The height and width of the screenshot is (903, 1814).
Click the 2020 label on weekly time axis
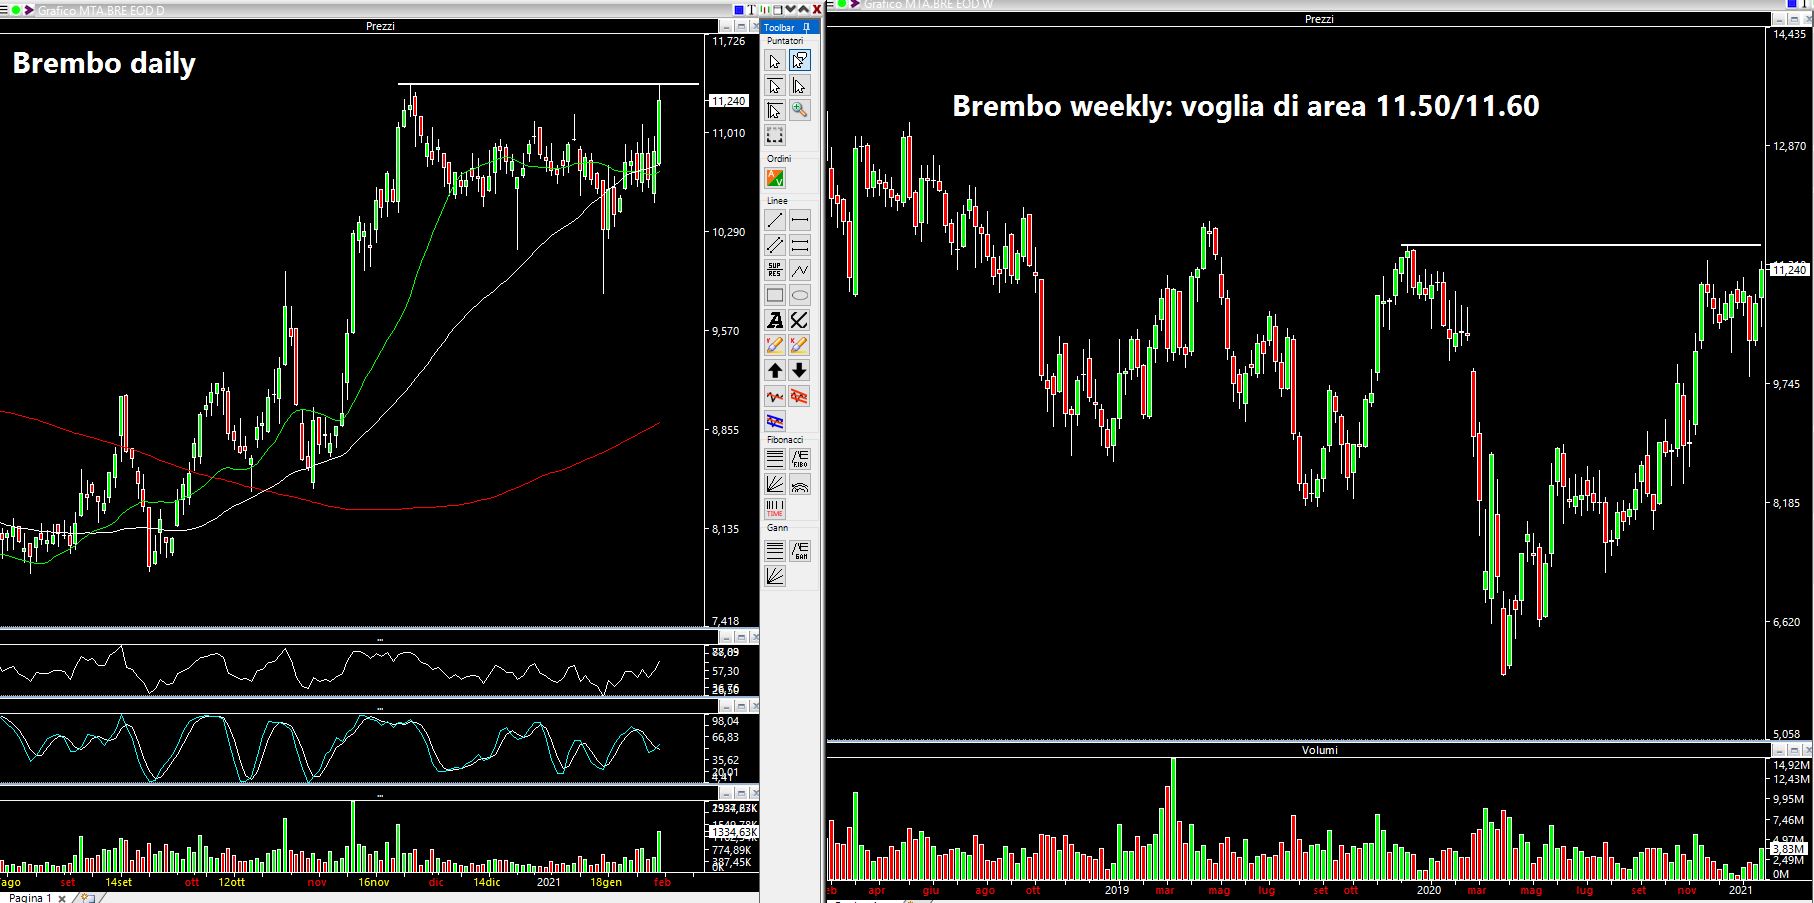tap(1428, 890)
